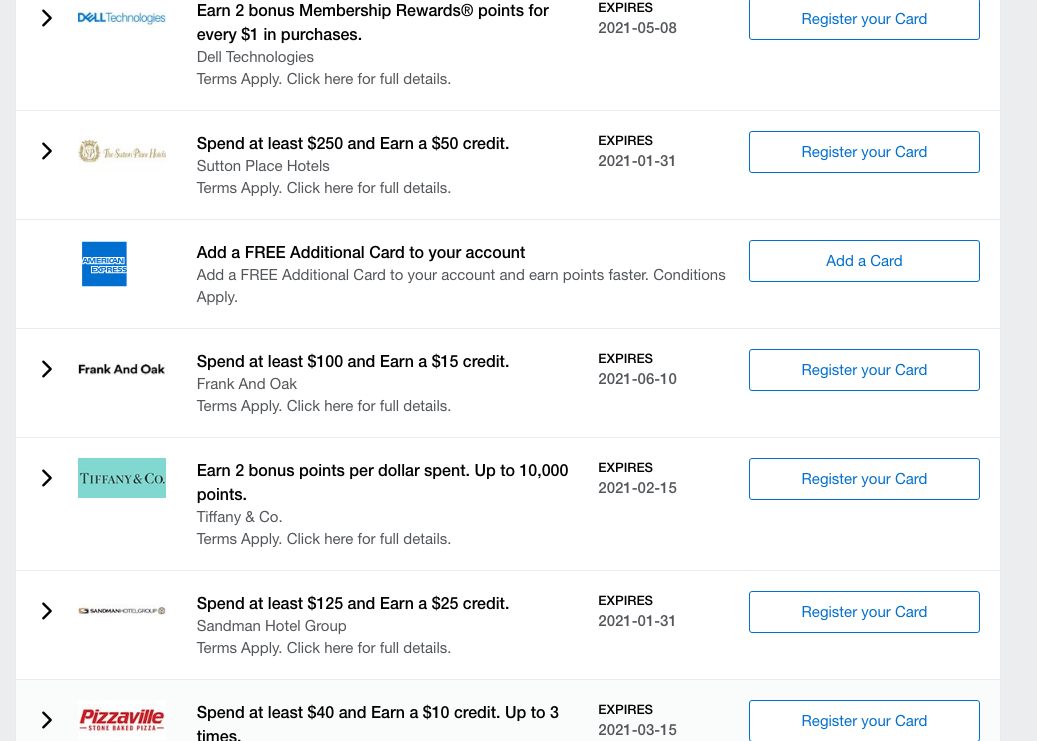Add a Card to your account
The width and height of the screenshot is (1037, 741).
click(864, 261)
